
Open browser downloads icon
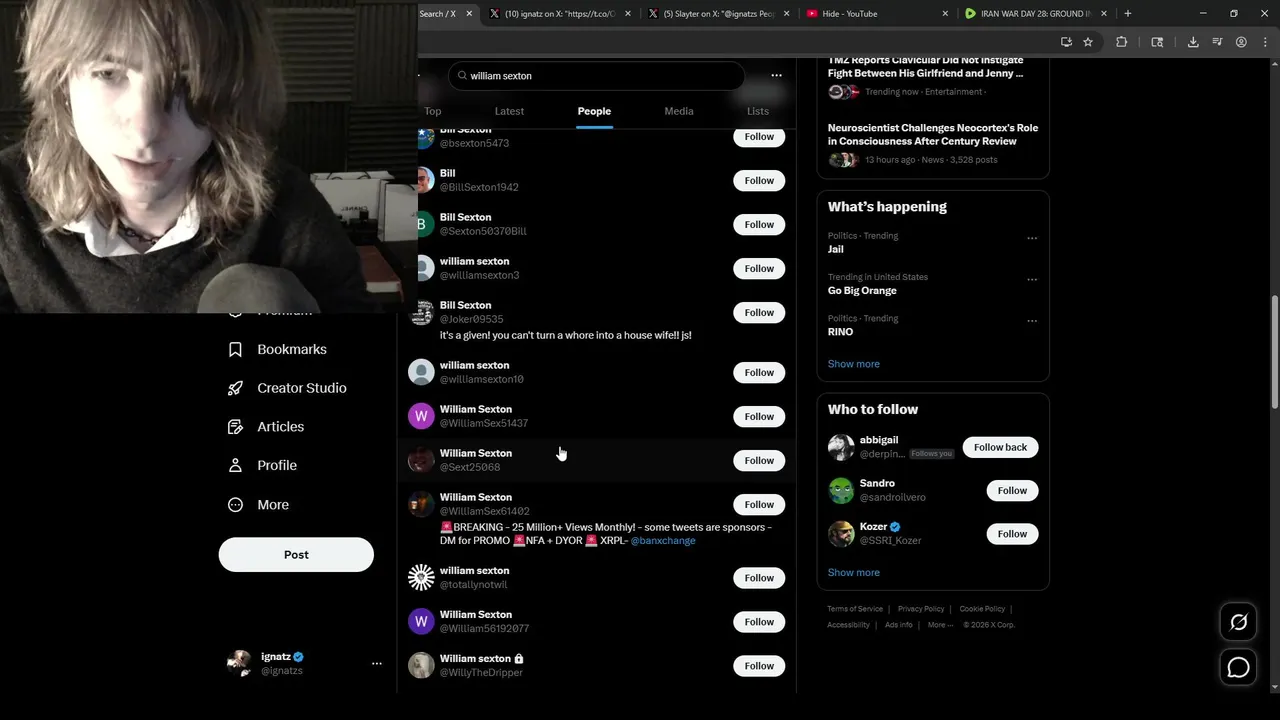[x=1193, y=42]
